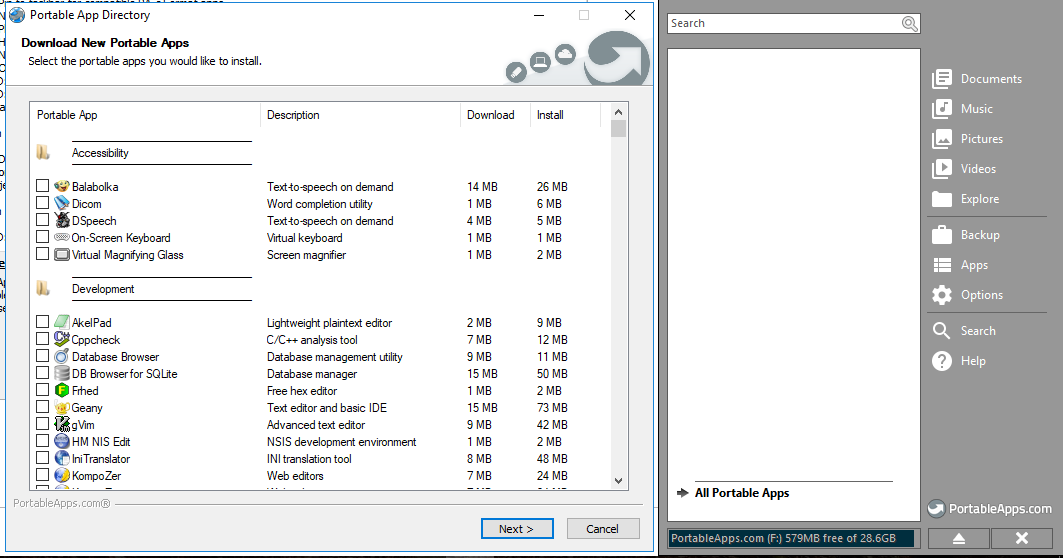Click Search entry in PortableApps sidebar
This screenshot has height=558, width=1063.
coord(964,330)
